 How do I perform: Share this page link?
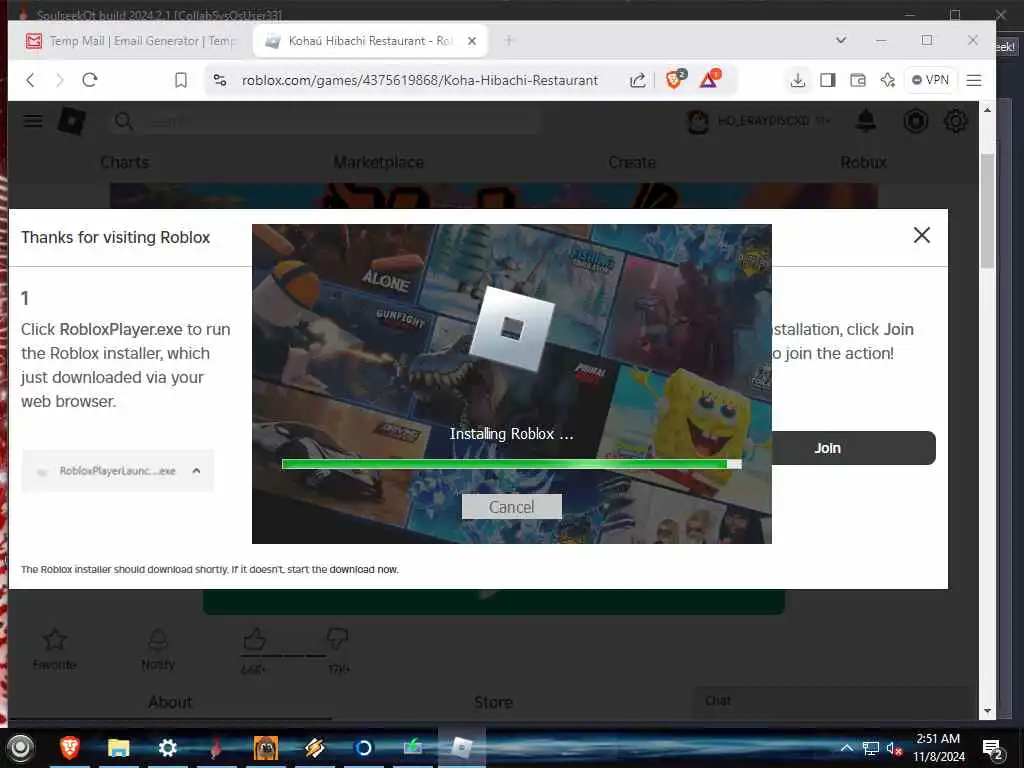pos(637,80)
